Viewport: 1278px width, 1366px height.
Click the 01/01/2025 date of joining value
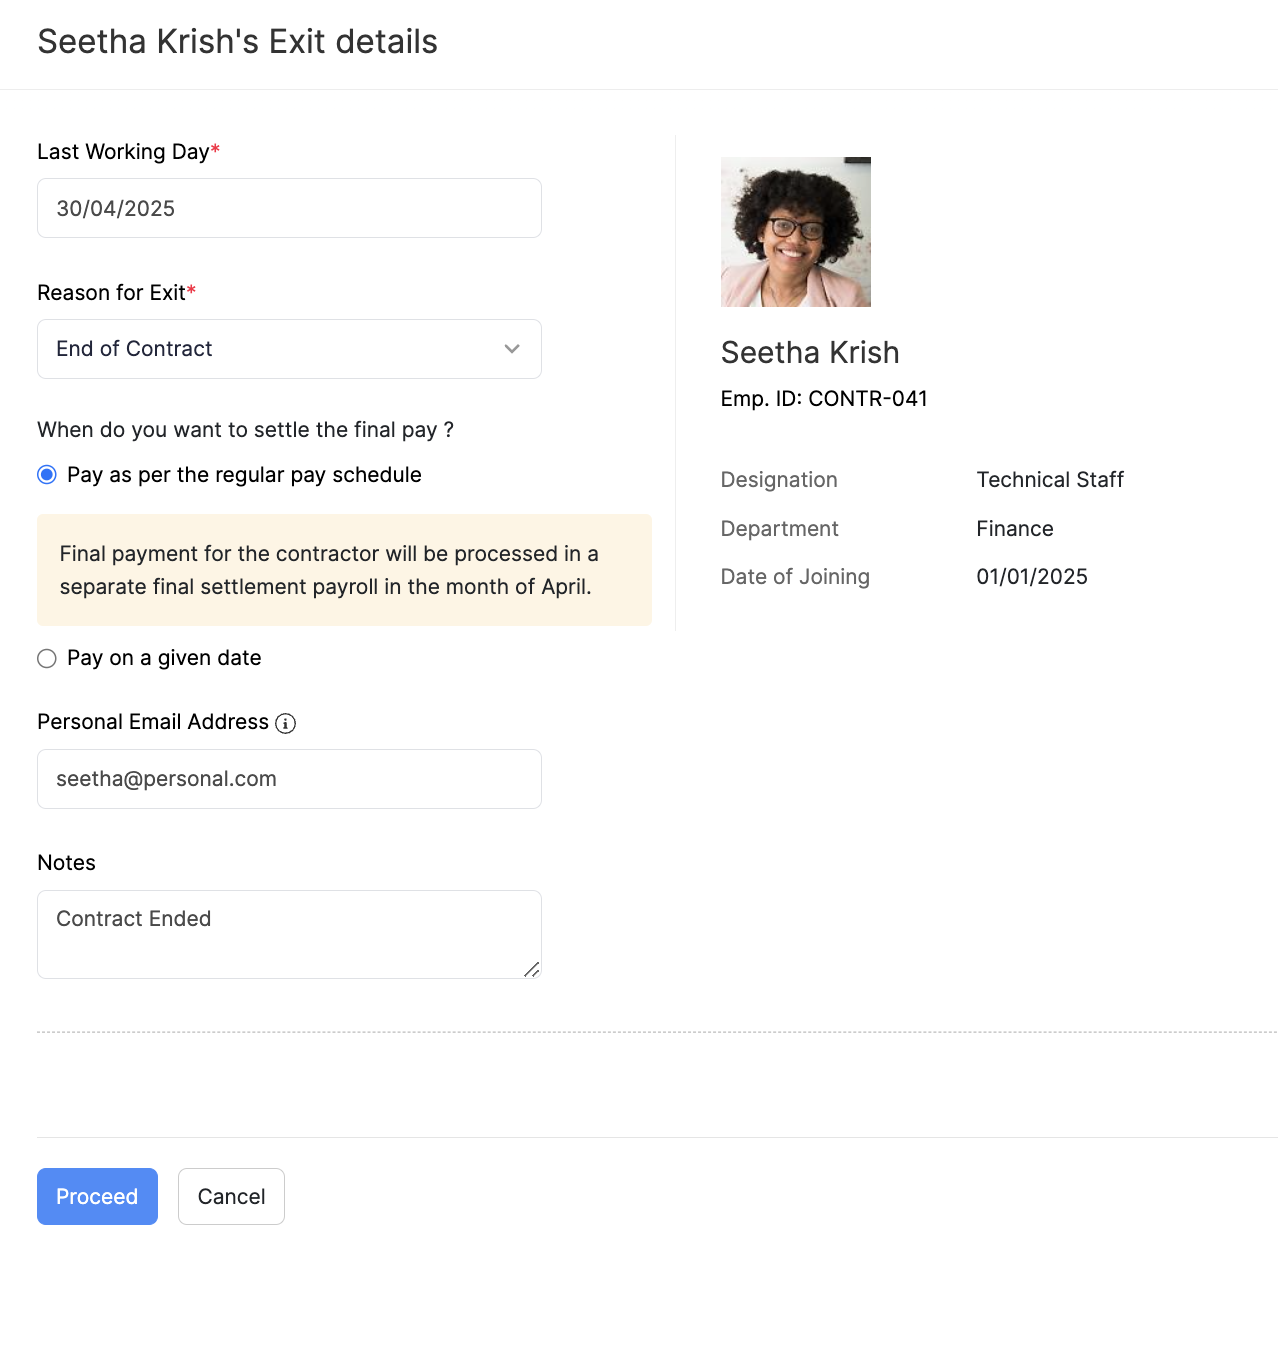1031,577
